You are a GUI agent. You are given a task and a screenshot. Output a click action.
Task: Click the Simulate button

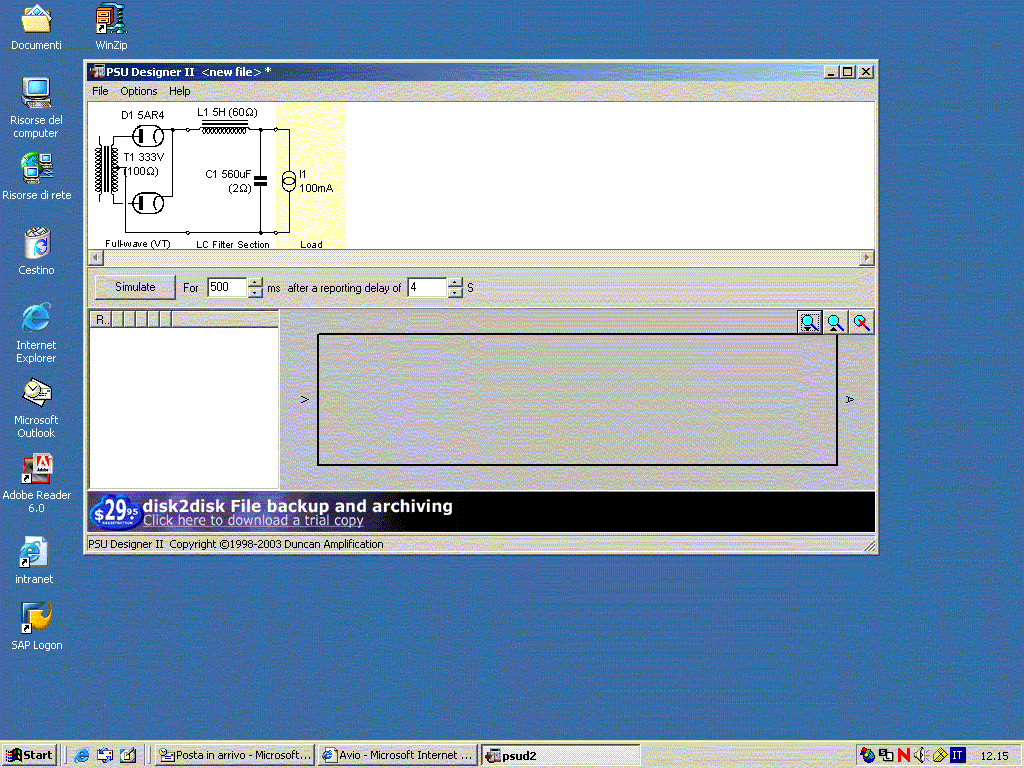tap(135, 287)
